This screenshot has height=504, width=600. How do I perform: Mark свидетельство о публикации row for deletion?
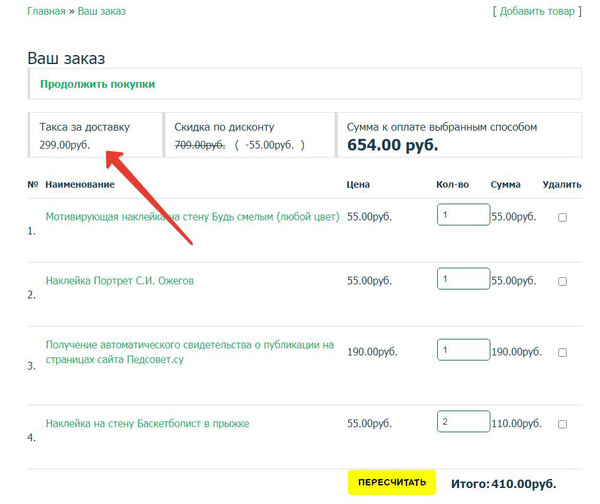[x=562, y=352]
